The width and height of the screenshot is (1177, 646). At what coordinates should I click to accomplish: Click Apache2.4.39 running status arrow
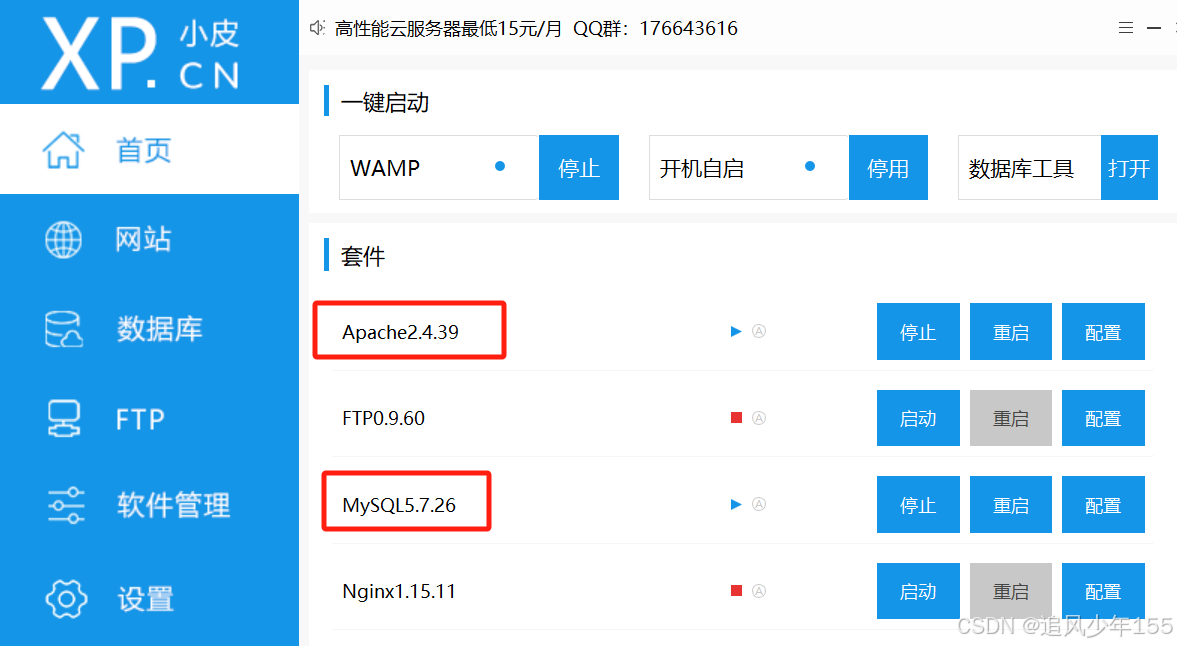click(736, 332)
